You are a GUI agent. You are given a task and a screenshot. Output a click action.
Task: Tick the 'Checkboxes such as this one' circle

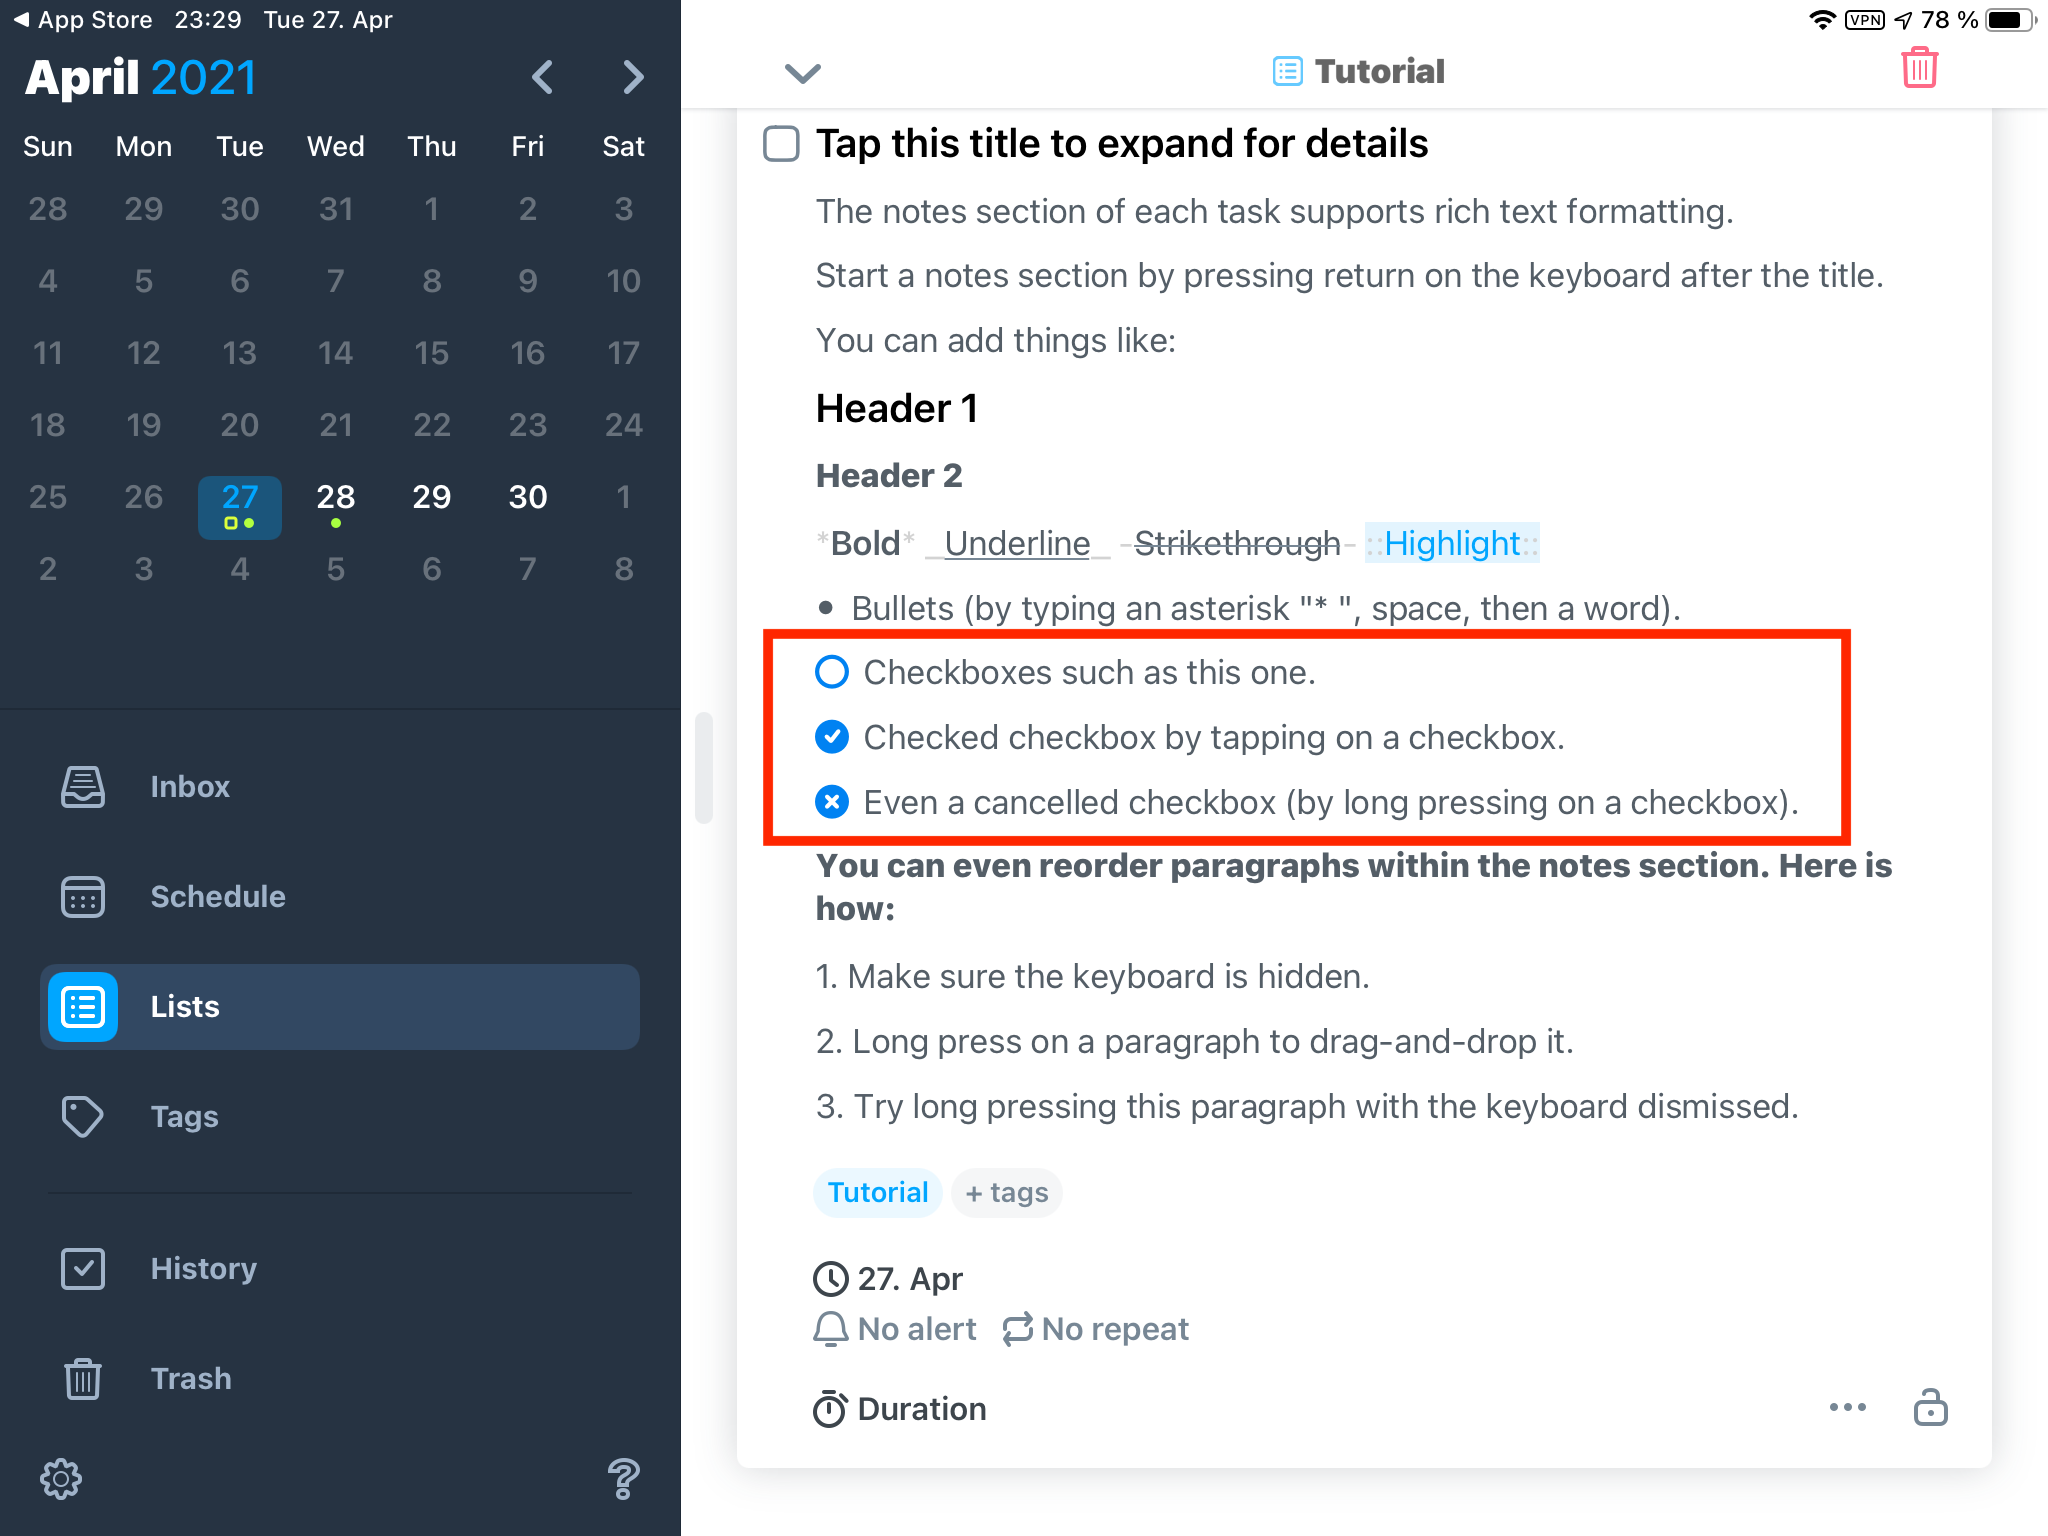(x=832, y=672)
